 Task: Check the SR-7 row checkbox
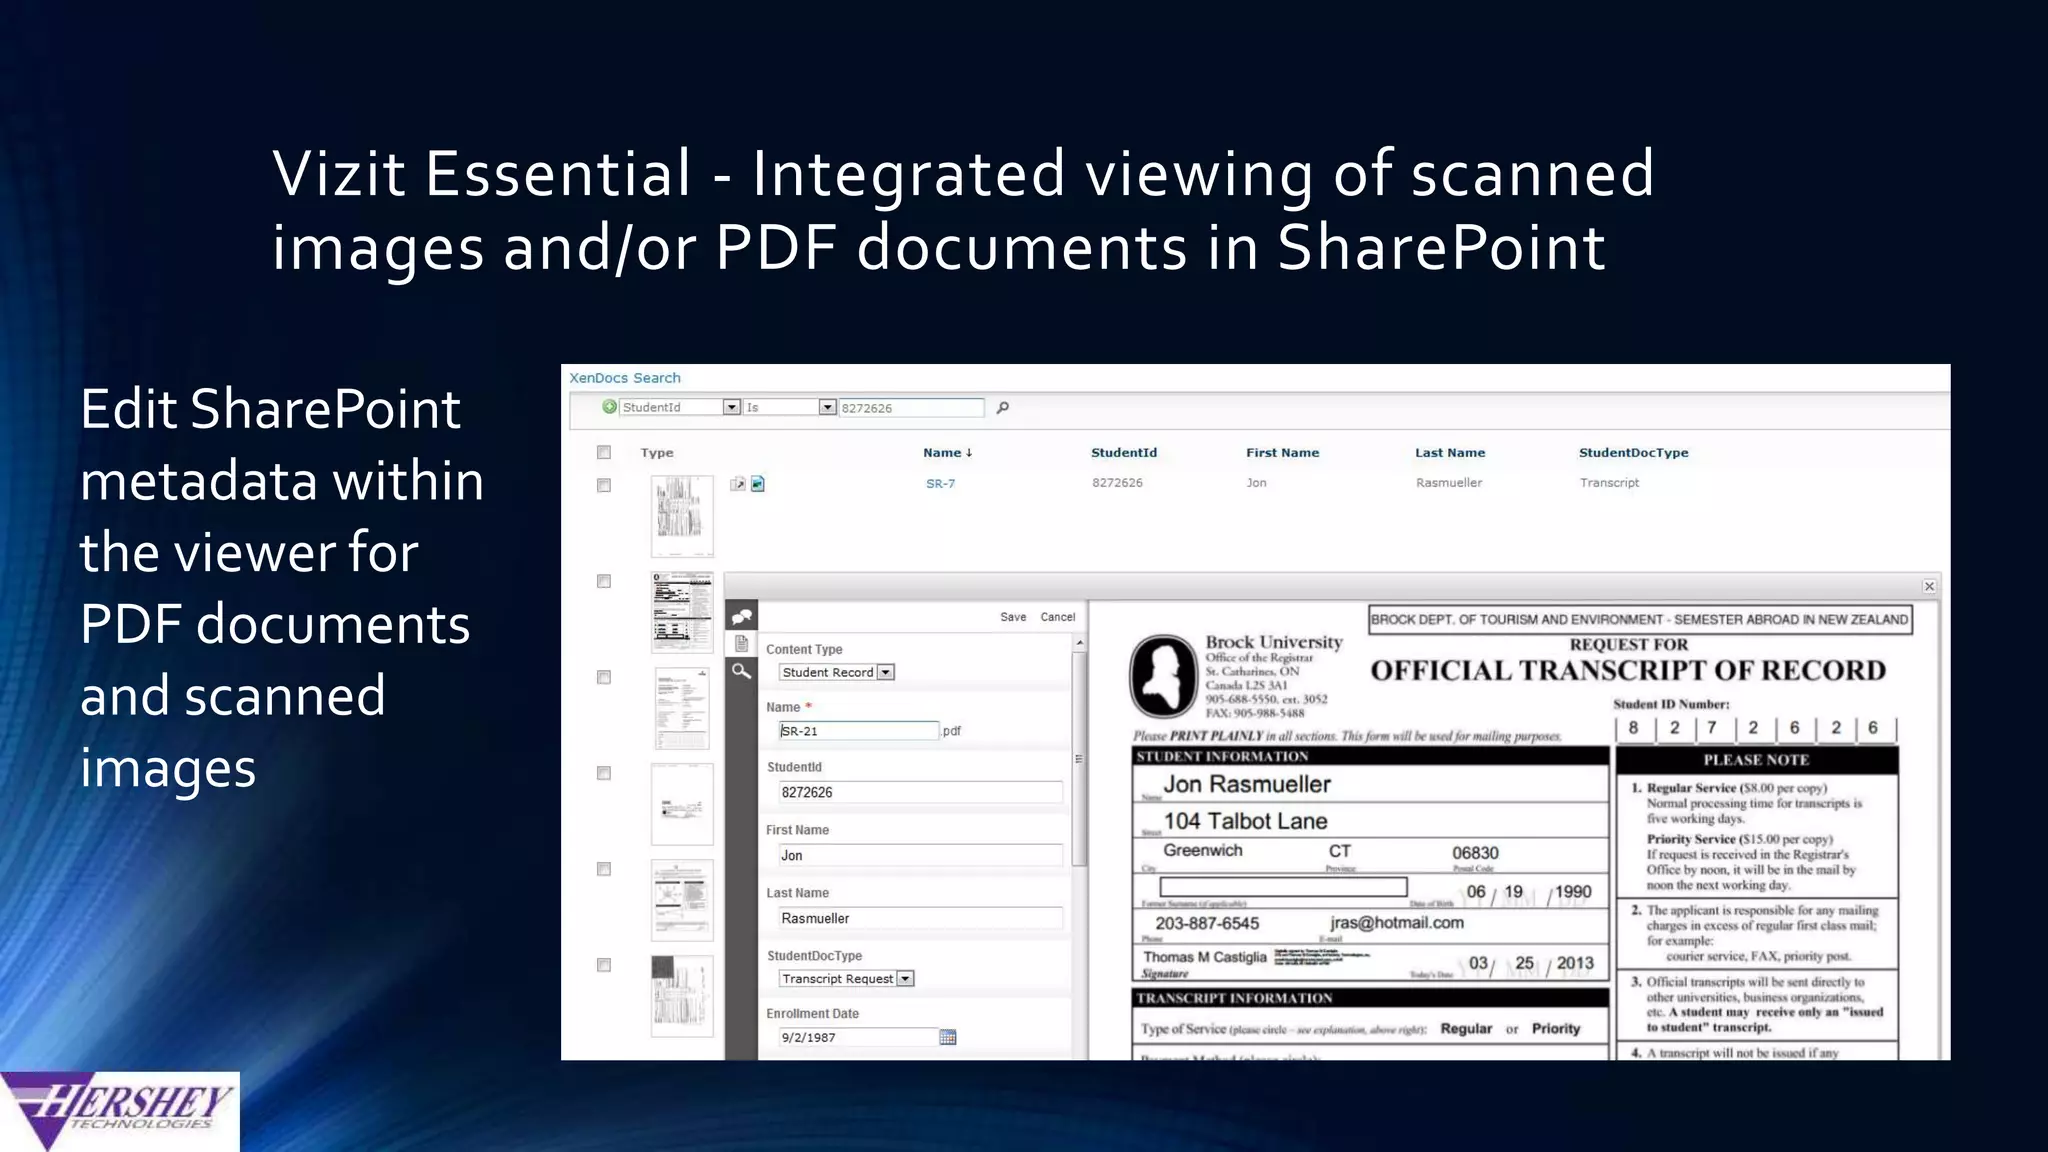pos(604,485)
